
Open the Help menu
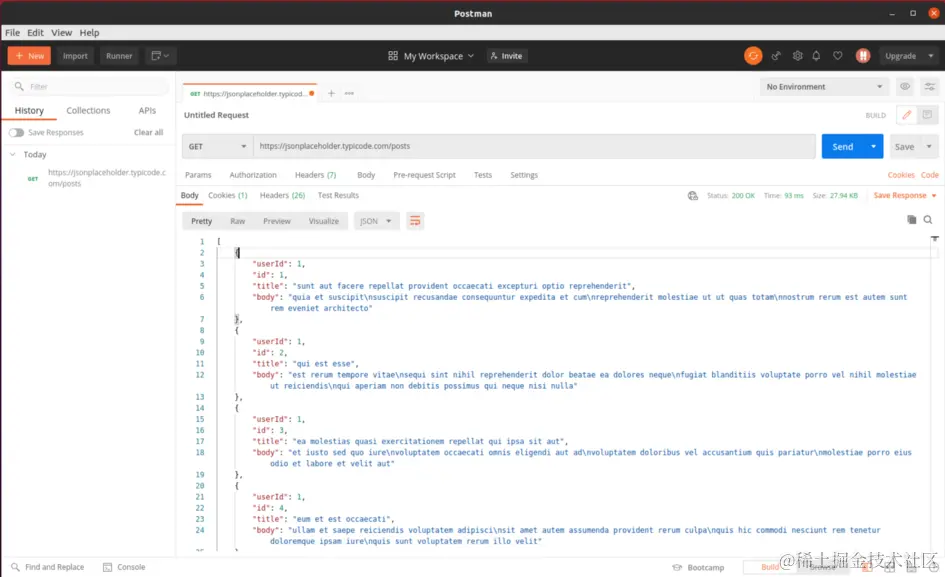pyautogui.click(x=89, y=33)
